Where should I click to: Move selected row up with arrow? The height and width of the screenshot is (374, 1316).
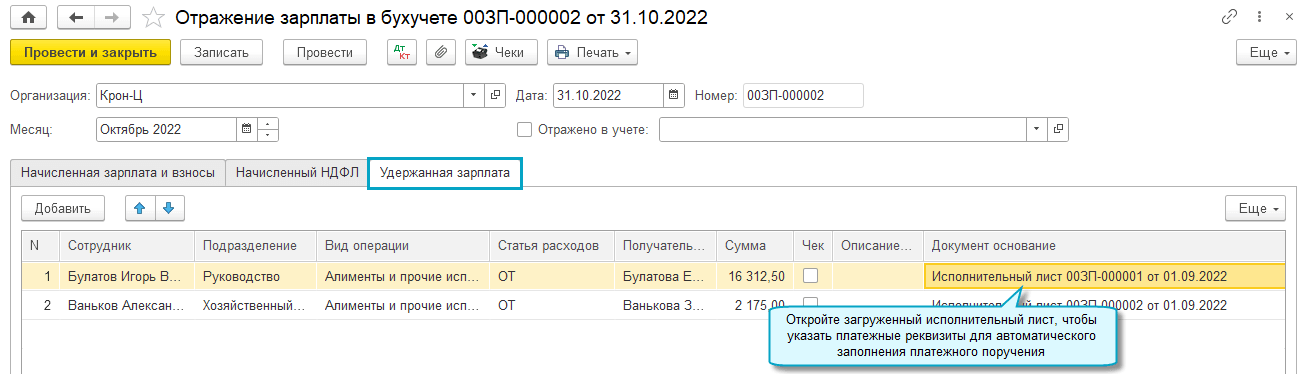[140, 208]
